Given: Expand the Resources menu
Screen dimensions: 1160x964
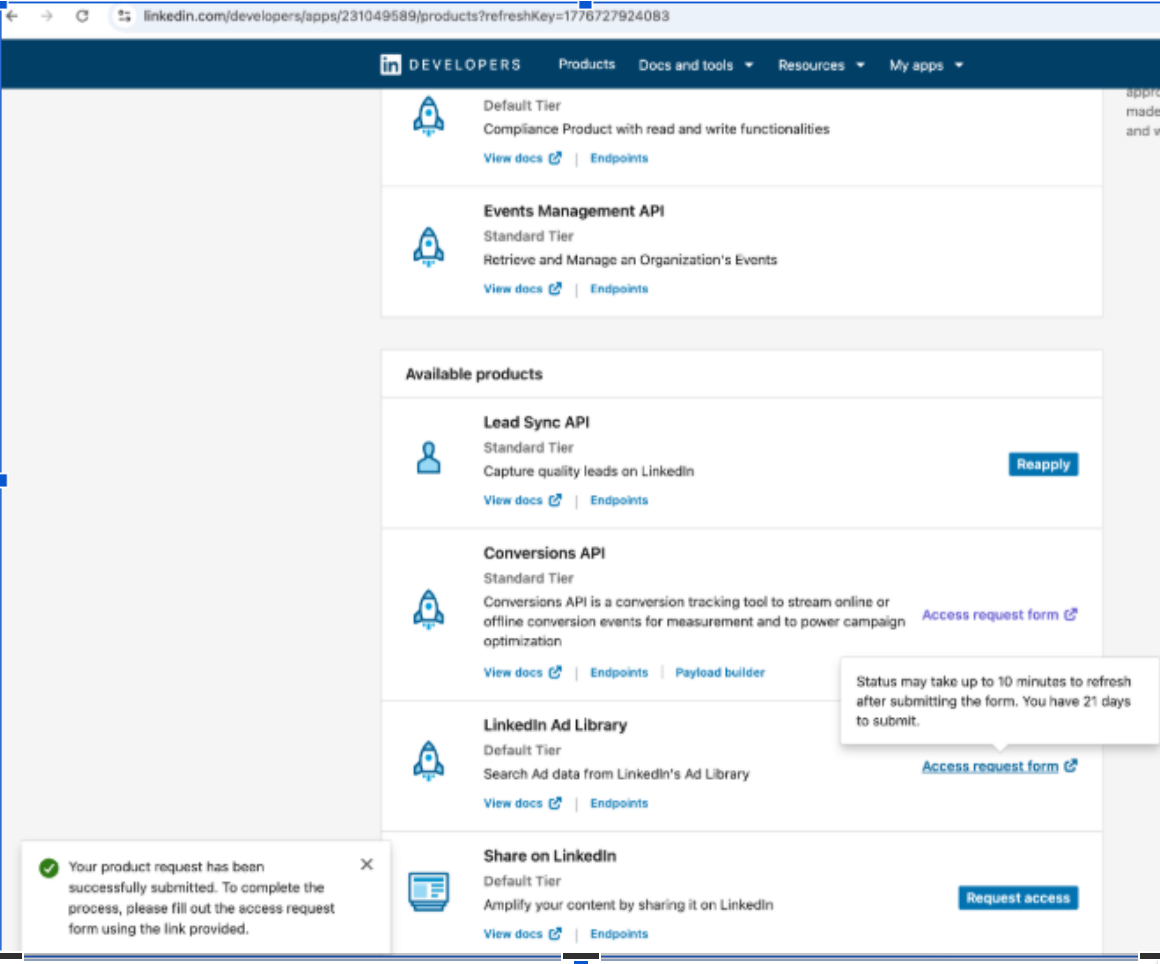Looking at the screenshot, I should point(821,65).
